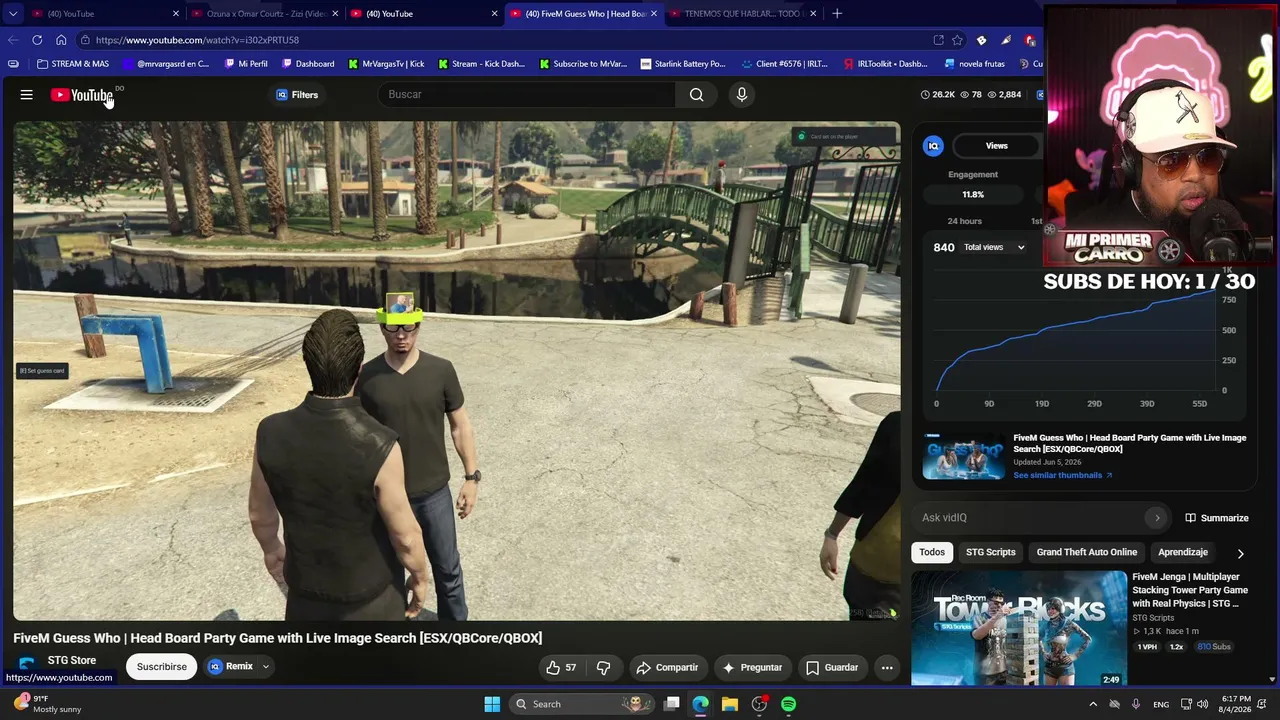Click the address bar URL
Image resolution: width=1280 pixels, height=720 pixels.
(x=197, y=40)
